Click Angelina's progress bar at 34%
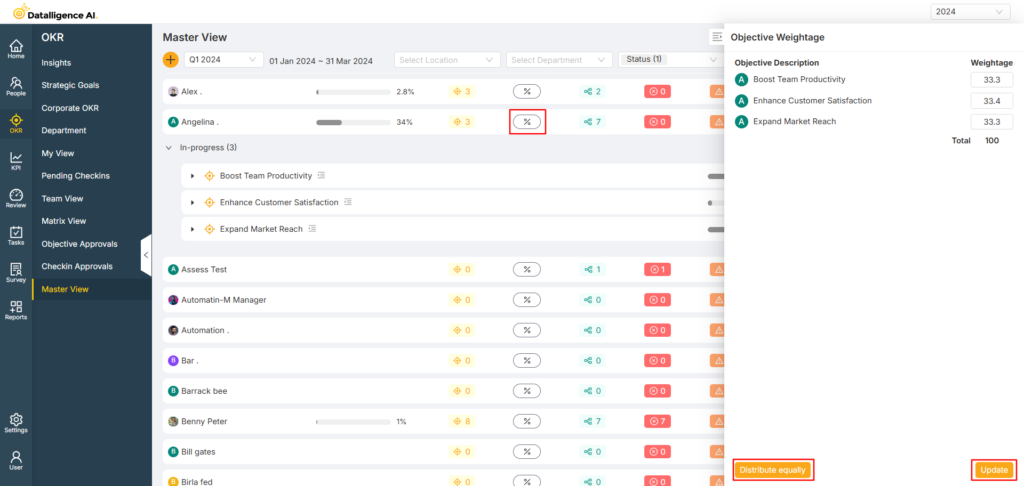This screenshot has width=1024, height=486. click(x=353, y=122)
